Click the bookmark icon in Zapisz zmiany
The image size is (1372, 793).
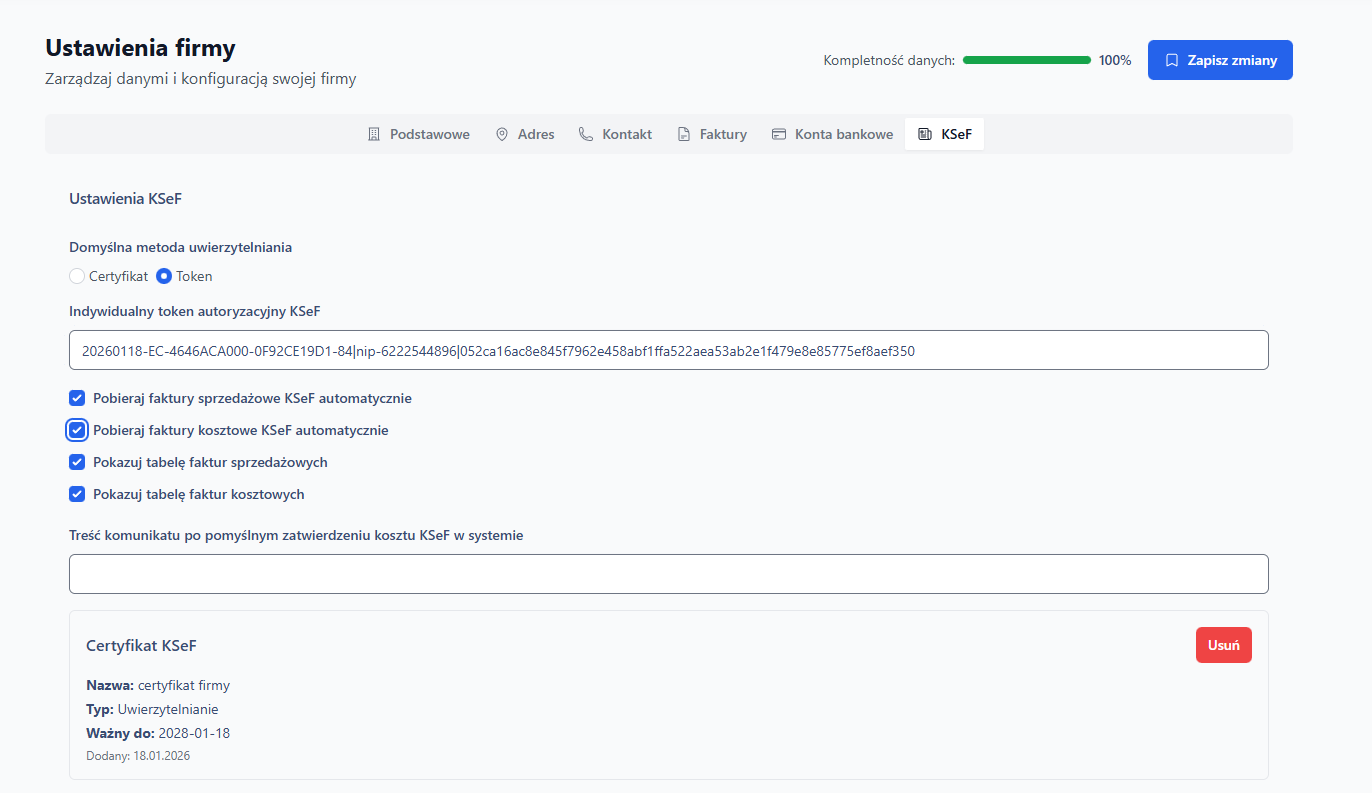click(1172, 60)
